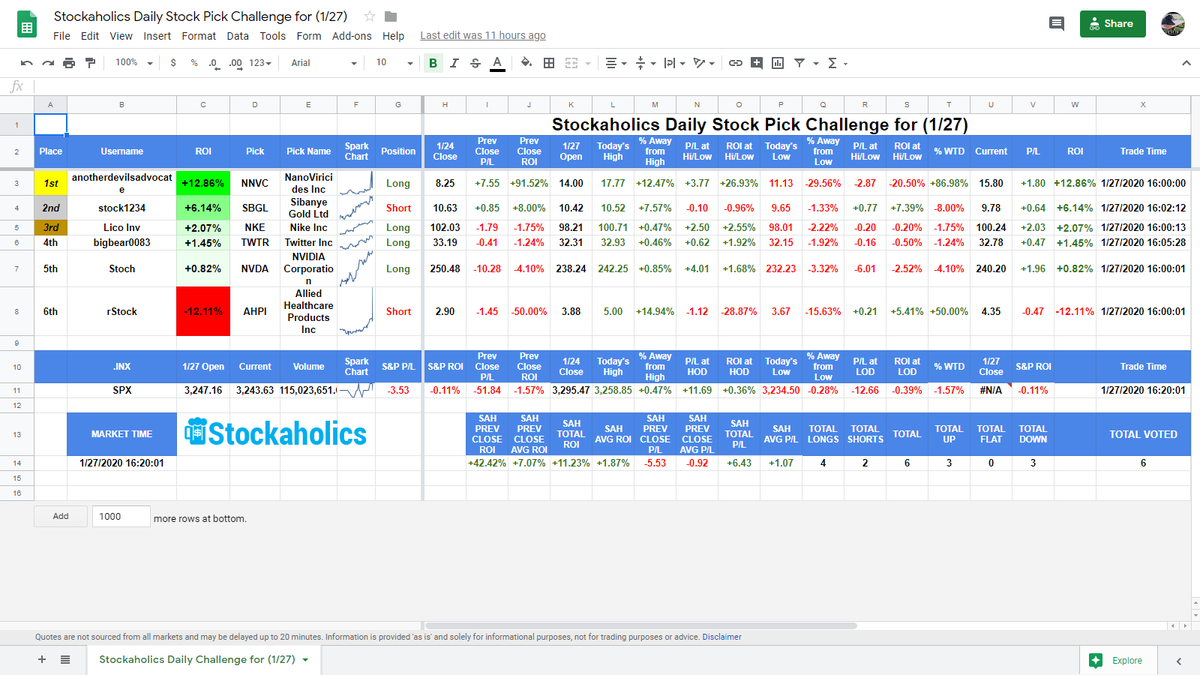The height and width of the screenshot is (675, 1200).
Task: Open the borders tool
Action: [549, 63]
